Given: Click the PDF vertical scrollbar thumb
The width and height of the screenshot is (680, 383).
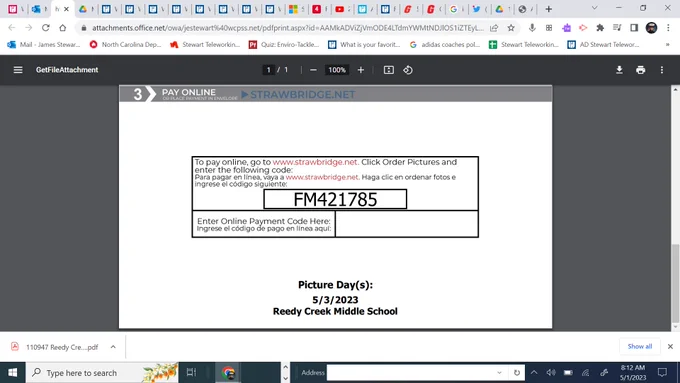Looking at the screenshot, I should [x=675, y=283].
